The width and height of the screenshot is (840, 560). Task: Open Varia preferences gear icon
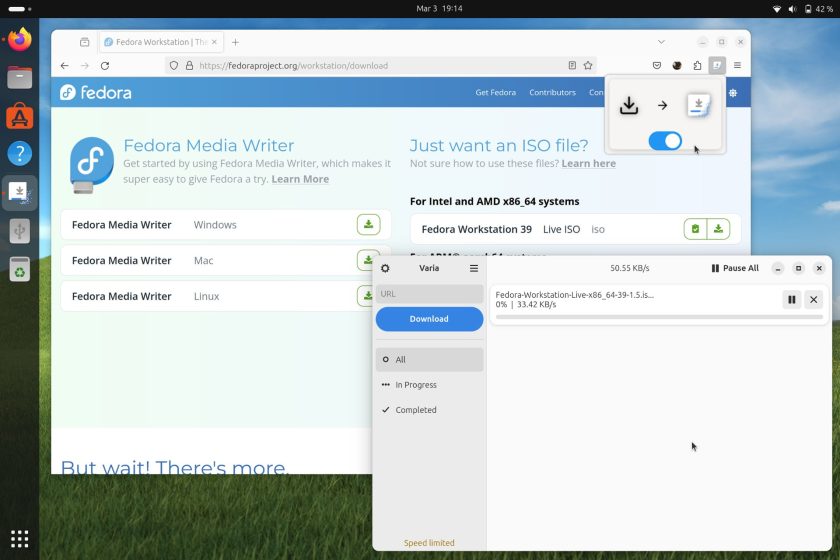coord(385,268)
